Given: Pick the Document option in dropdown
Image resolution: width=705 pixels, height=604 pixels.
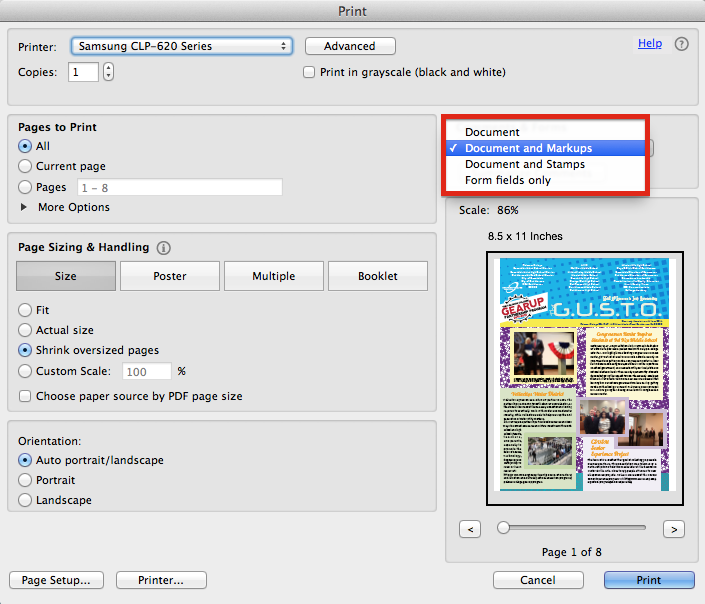Looking at the screenshot, I should coord(492,132).
